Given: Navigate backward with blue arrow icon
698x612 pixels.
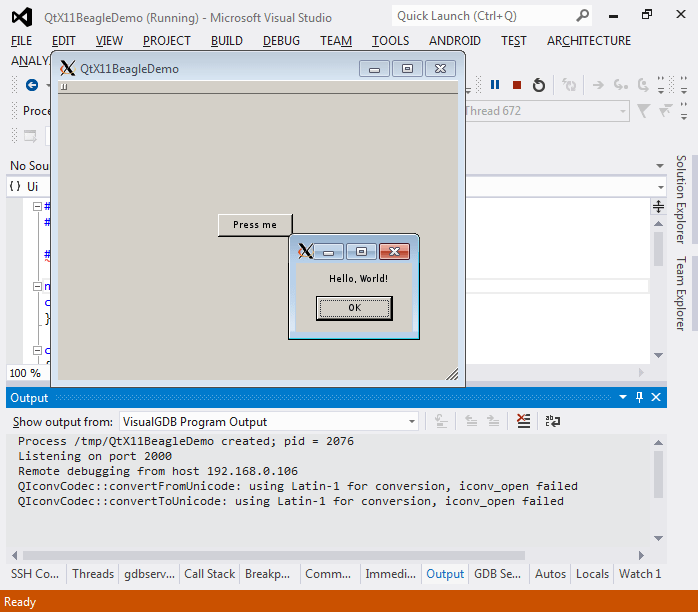Looking at the screenshot, I should (x=32, y=85).
